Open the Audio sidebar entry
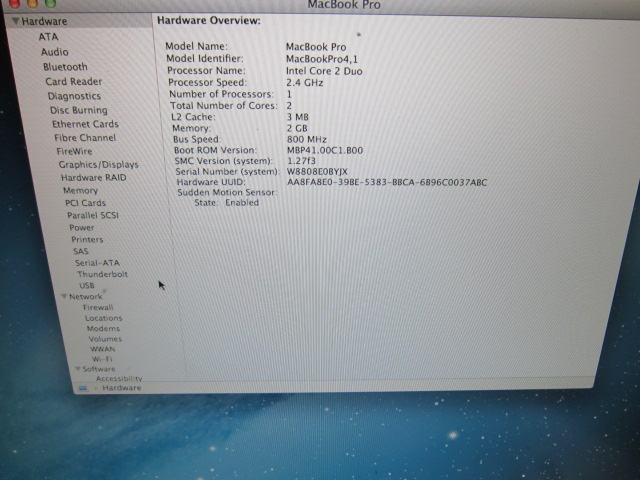Screen dimensions: 640x480 point(55,52)
